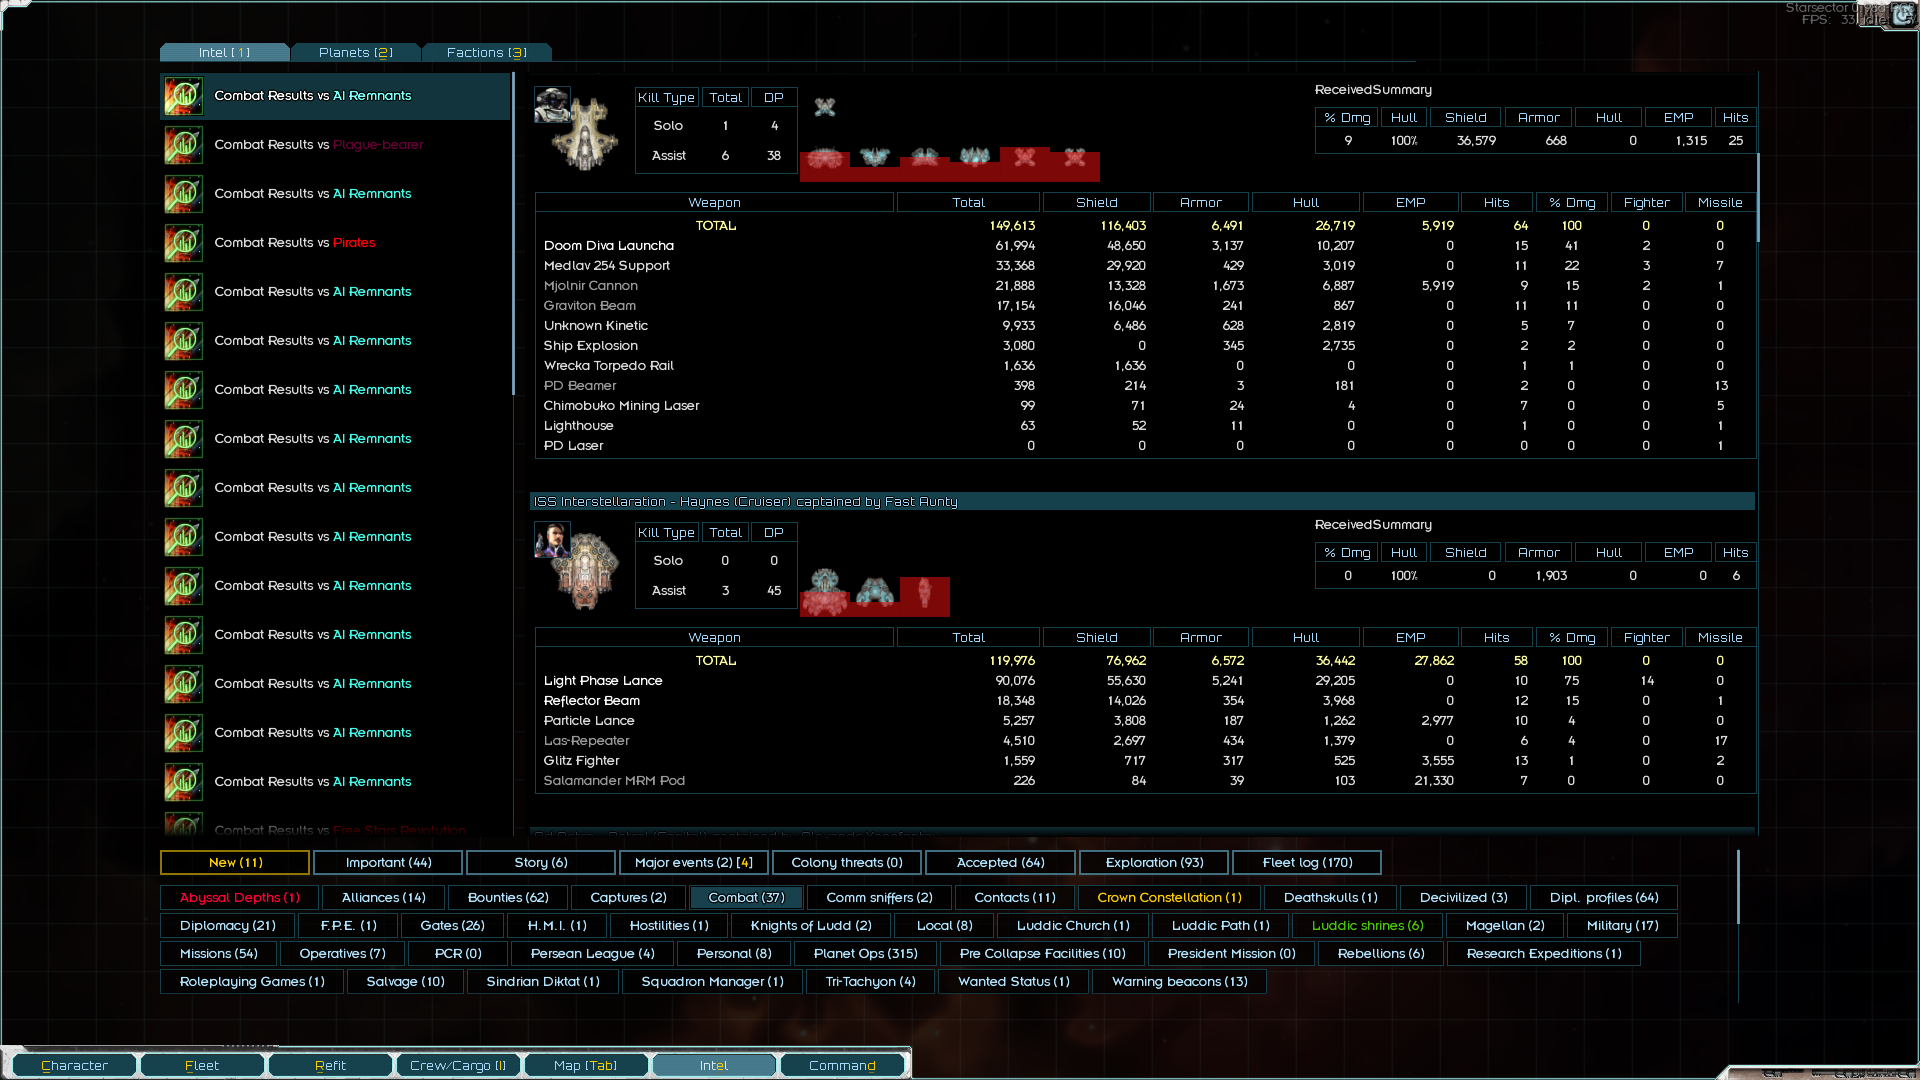Open the Fleet screen from bottom bar

click(x=202, y=1065)
